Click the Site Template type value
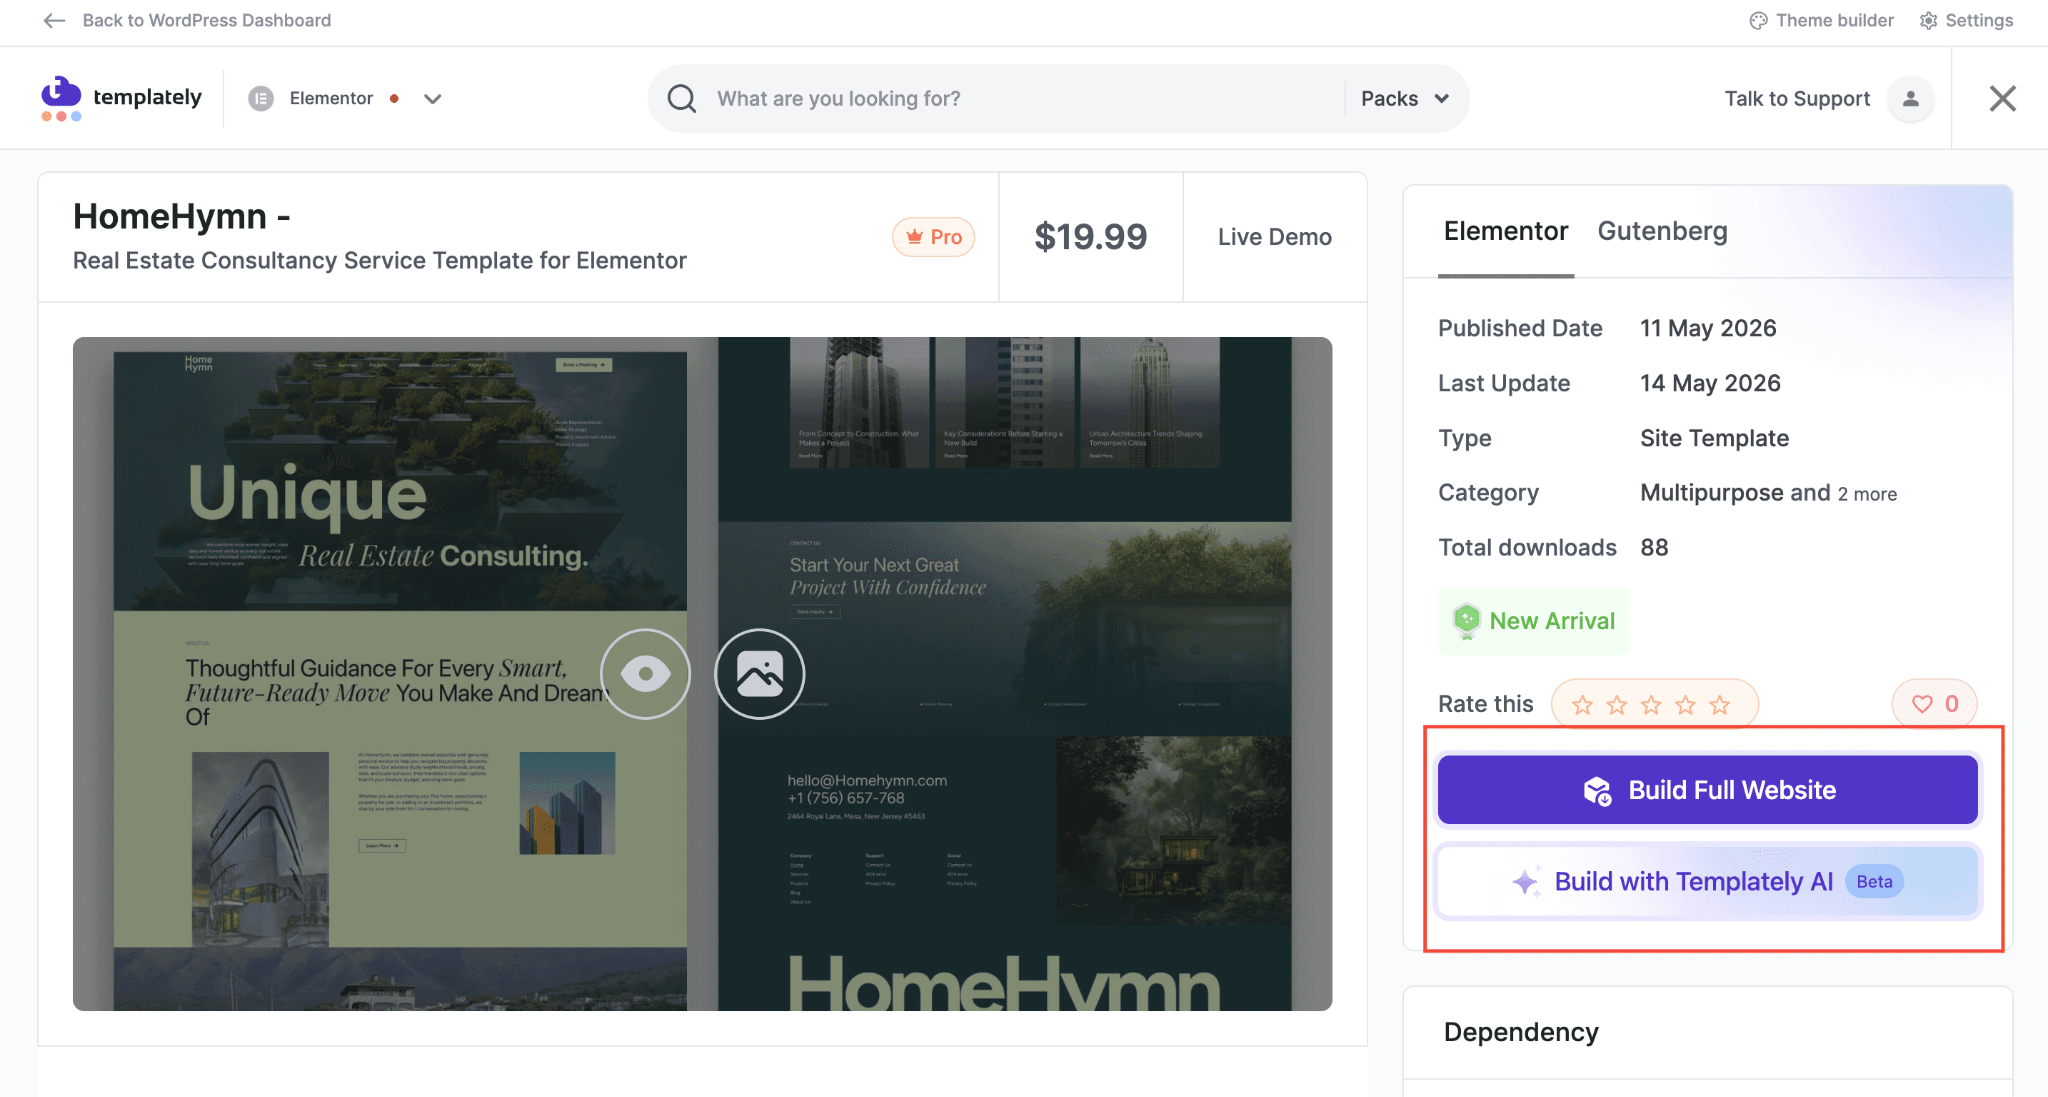 (x=1714, y=438)
